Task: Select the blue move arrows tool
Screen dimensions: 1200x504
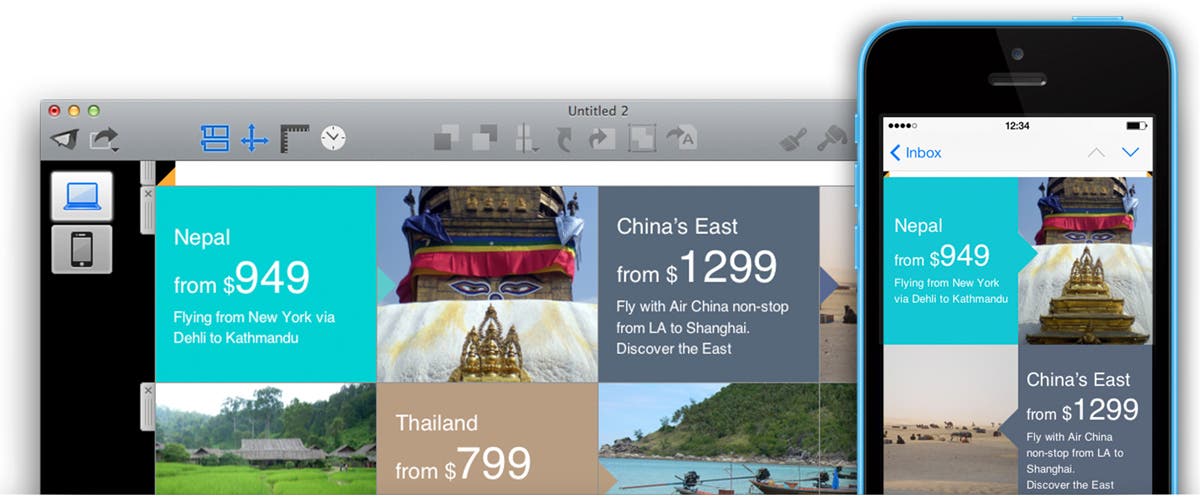Action: 255,138
